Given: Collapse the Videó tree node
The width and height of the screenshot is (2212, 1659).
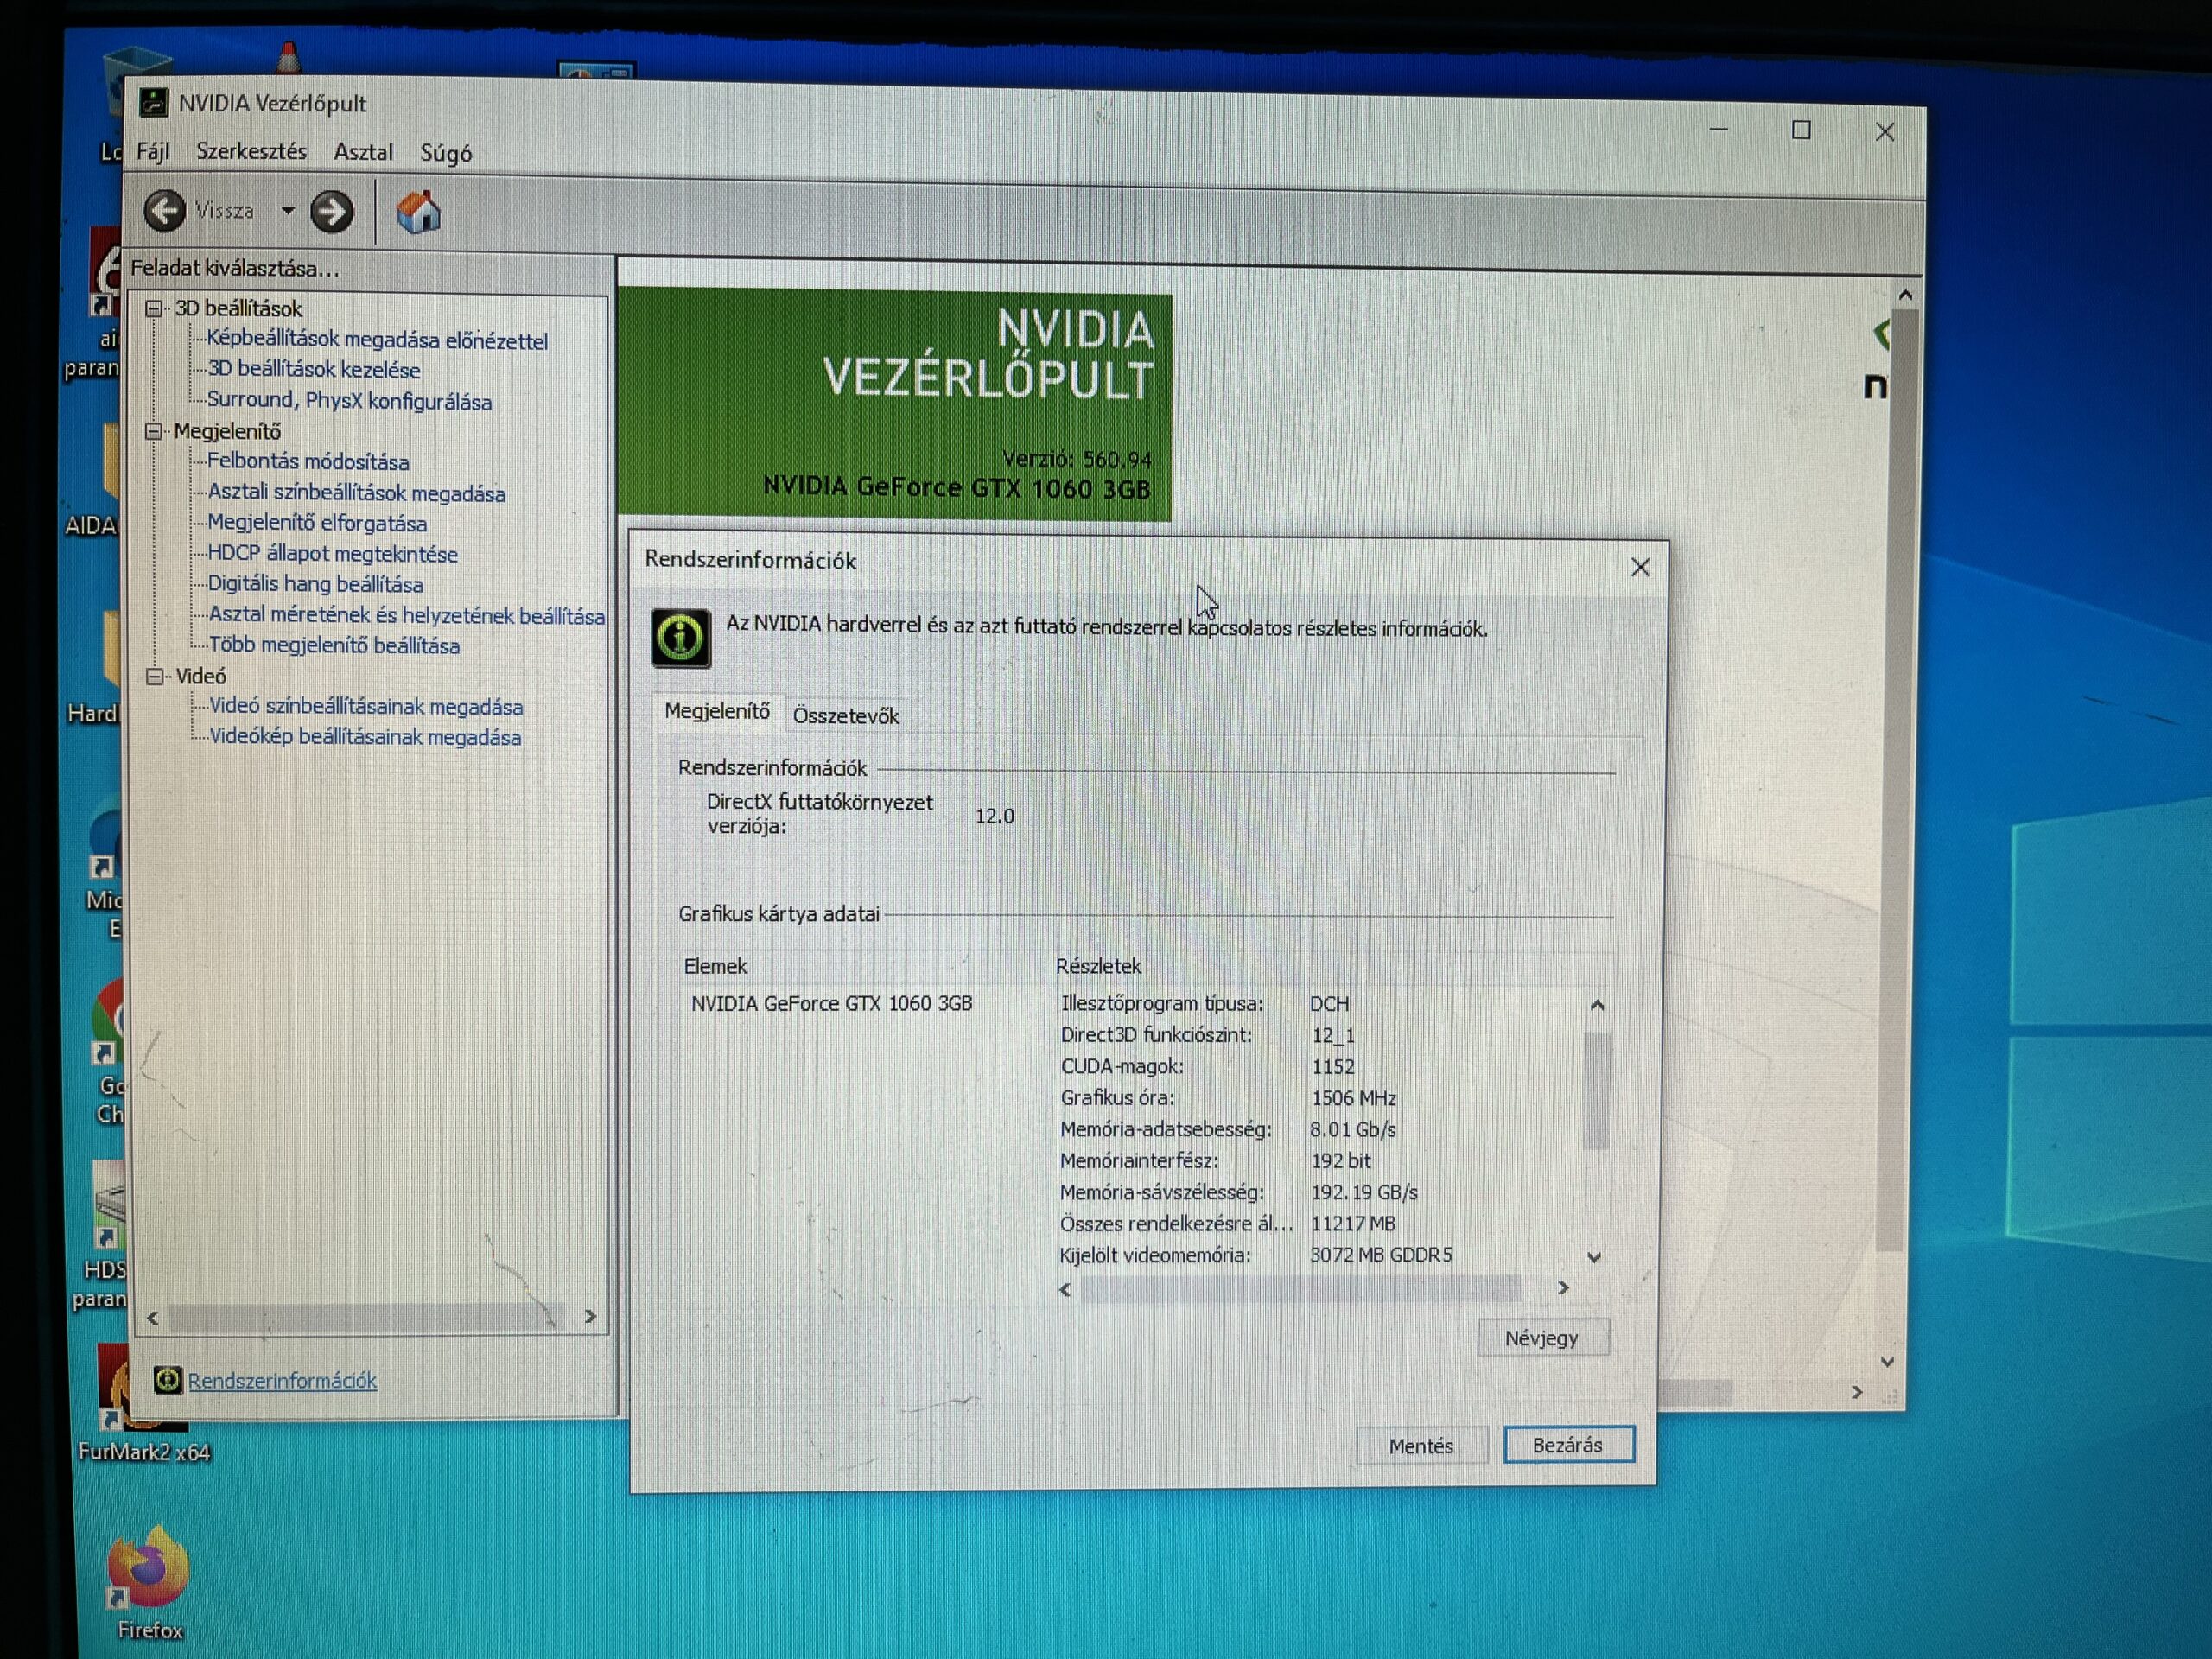Looking at the screenshot, I should 155,676.
